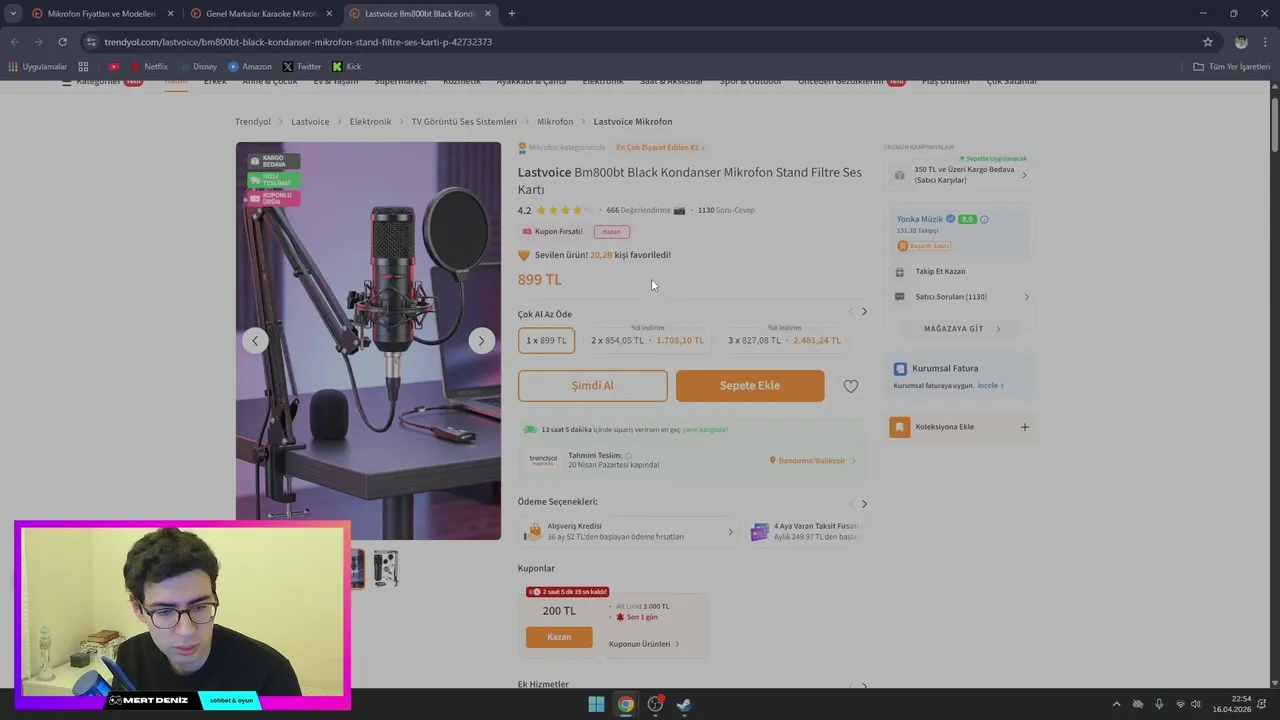Select the 2 x 854,05 TL bundle option
This screenshot has height=720, width=1280.
647,340
